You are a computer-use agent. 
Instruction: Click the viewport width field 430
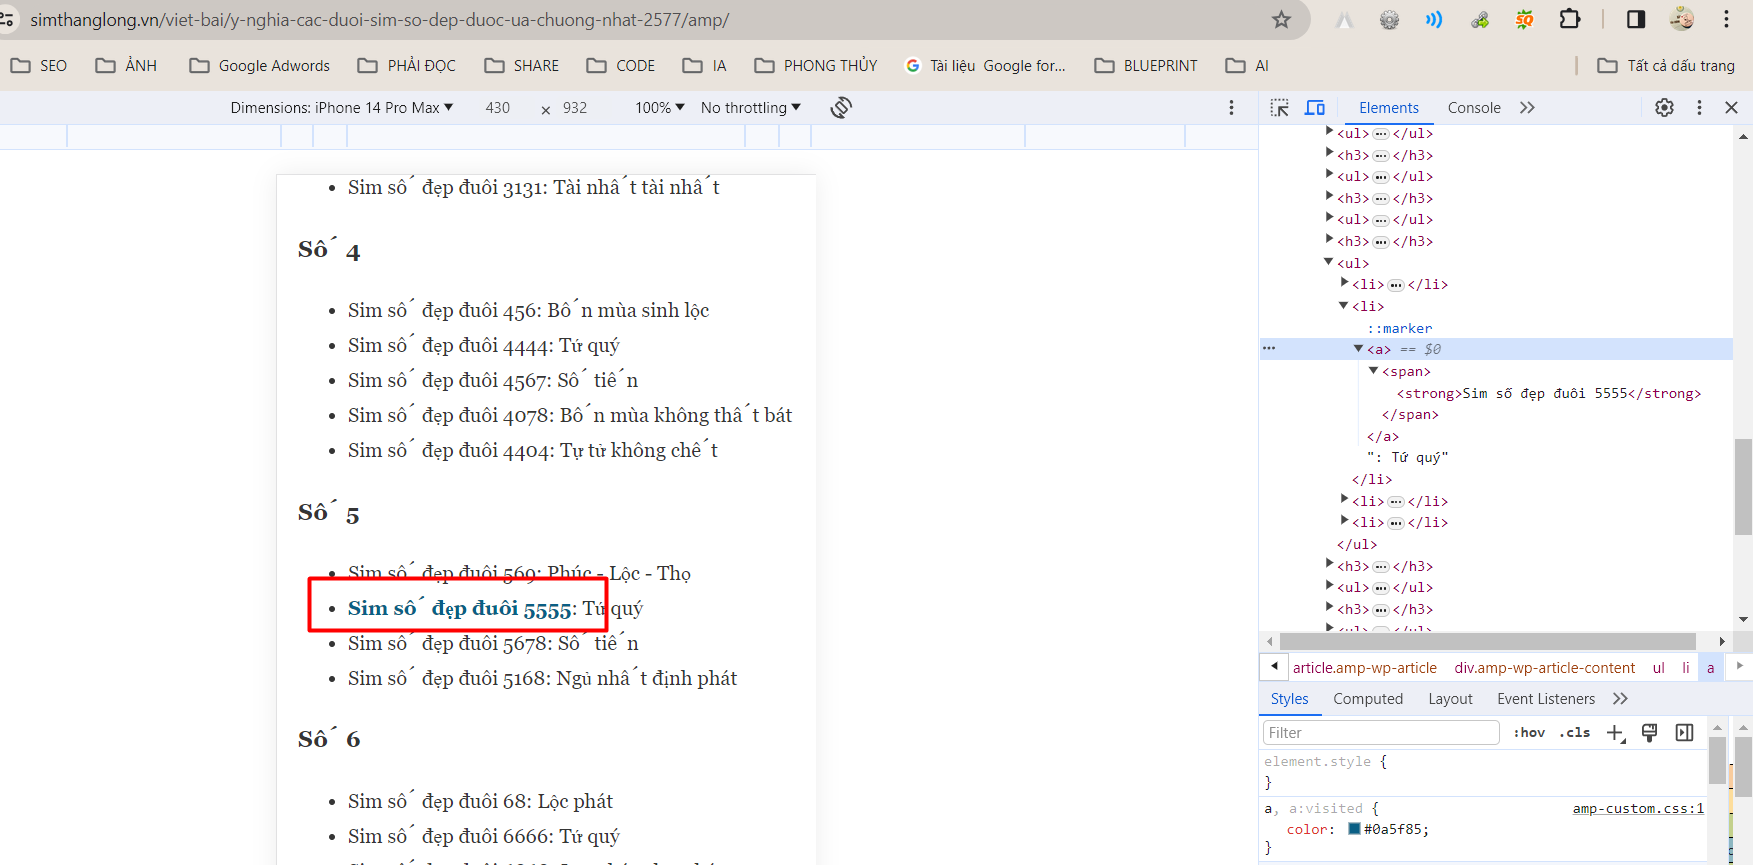coord(498,107)
